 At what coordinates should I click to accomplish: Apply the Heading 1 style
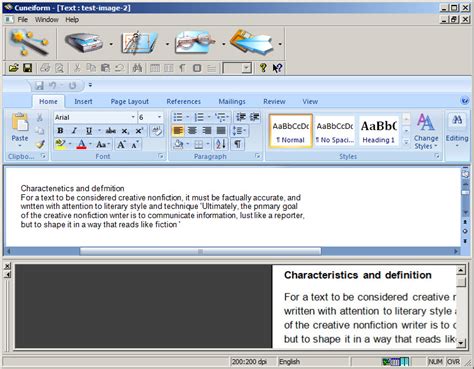point(379,131)
